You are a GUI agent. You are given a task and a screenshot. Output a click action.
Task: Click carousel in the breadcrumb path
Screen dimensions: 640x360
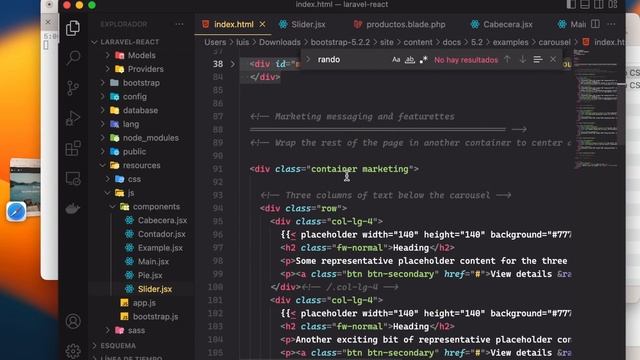pyautogui.click(x=554, y=42)
